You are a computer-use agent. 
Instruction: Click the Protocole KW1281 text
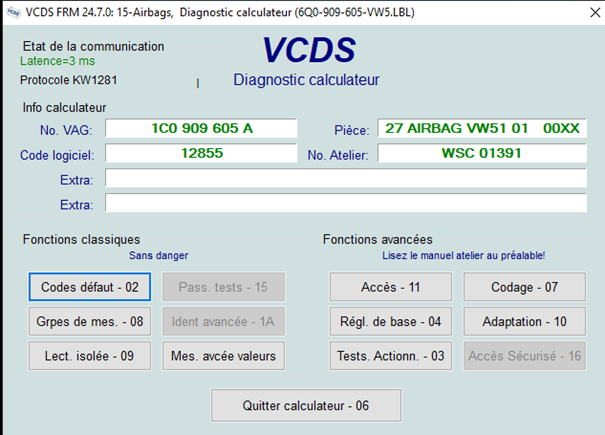[x=69, y=80]
